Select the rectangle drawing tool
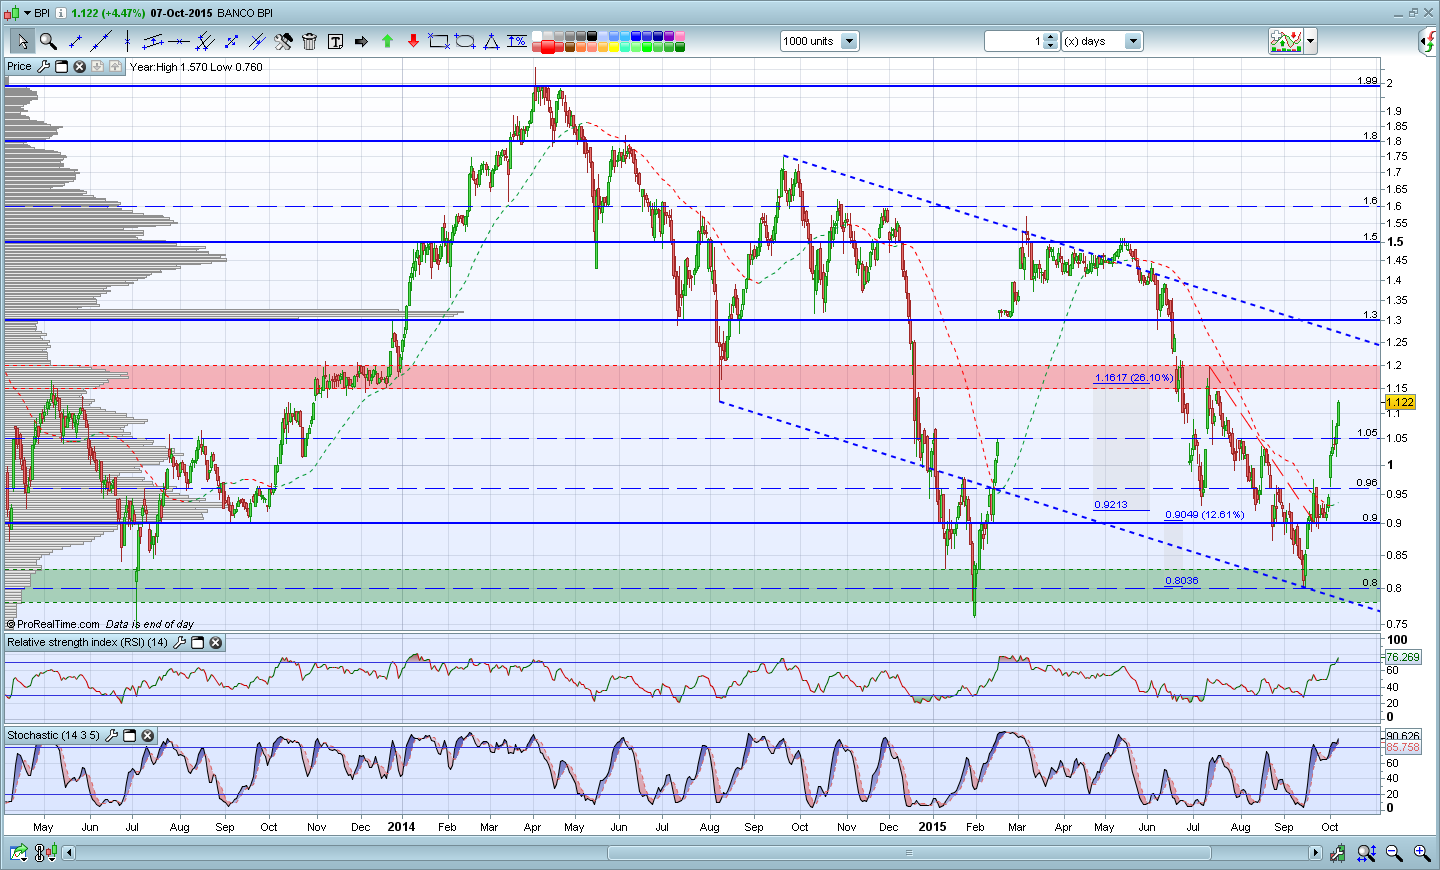This screenshot has width=1440, height=870. pyautogui.click(x=439, y=41)
